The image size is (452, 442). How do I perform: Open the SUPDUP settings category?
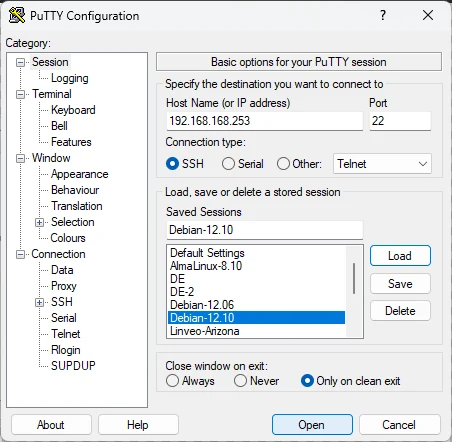coord(73,366)
